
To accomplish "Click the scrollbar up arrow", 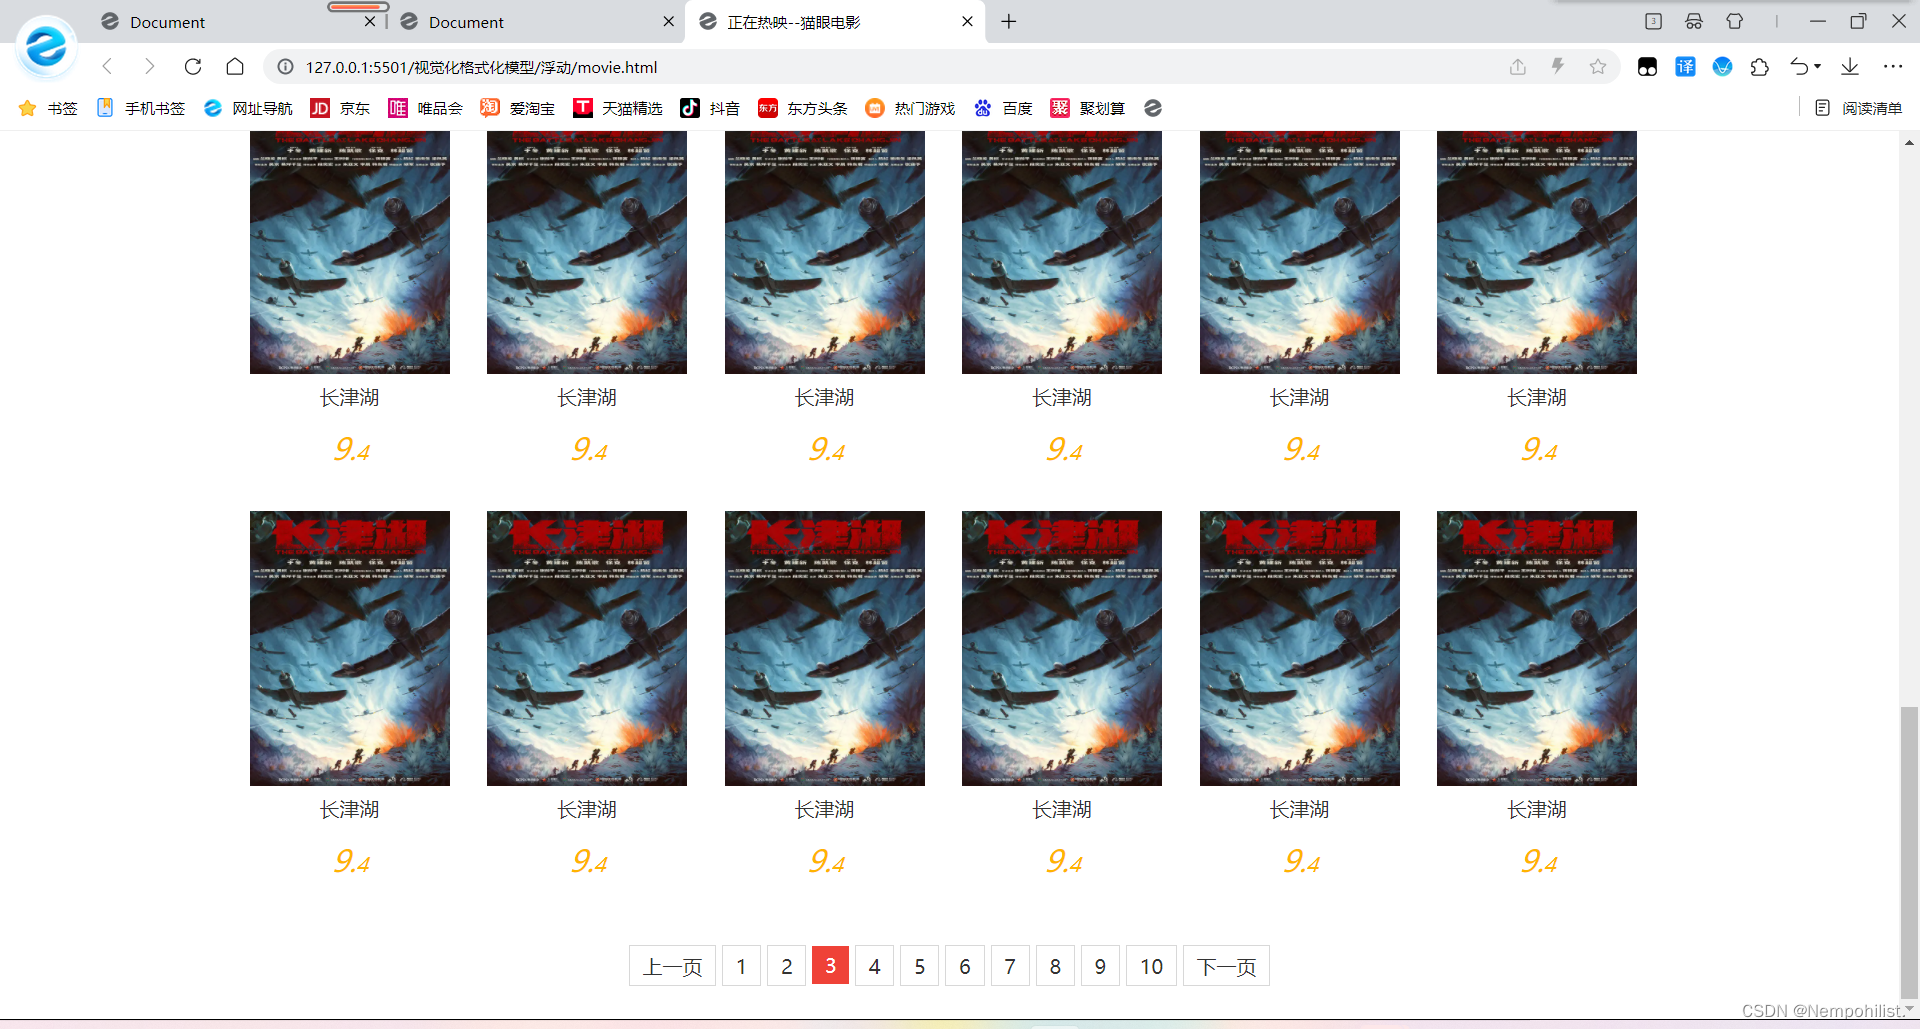I will point(1909,143).
